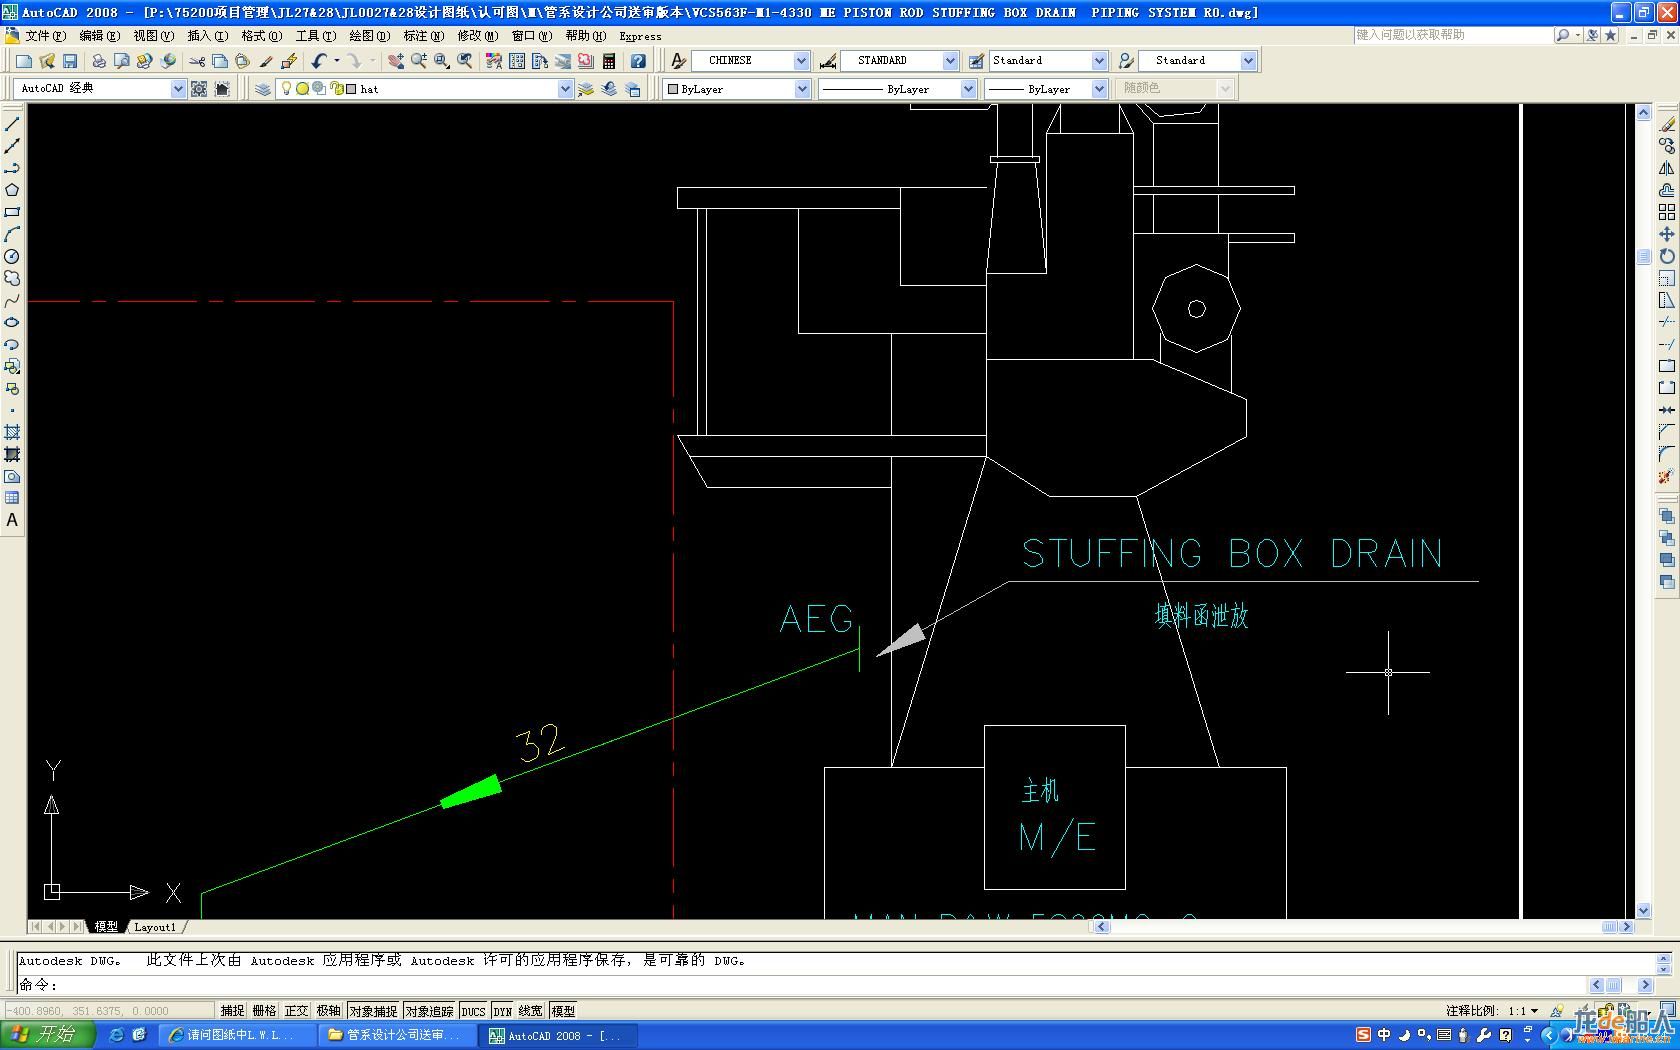Select the Line tool in Draw toolbar

(12, 124)
